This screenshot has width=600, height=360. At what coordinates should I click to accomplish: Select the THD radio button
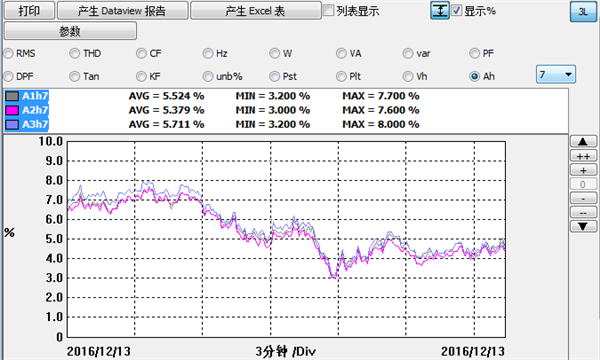click(75, 54)
